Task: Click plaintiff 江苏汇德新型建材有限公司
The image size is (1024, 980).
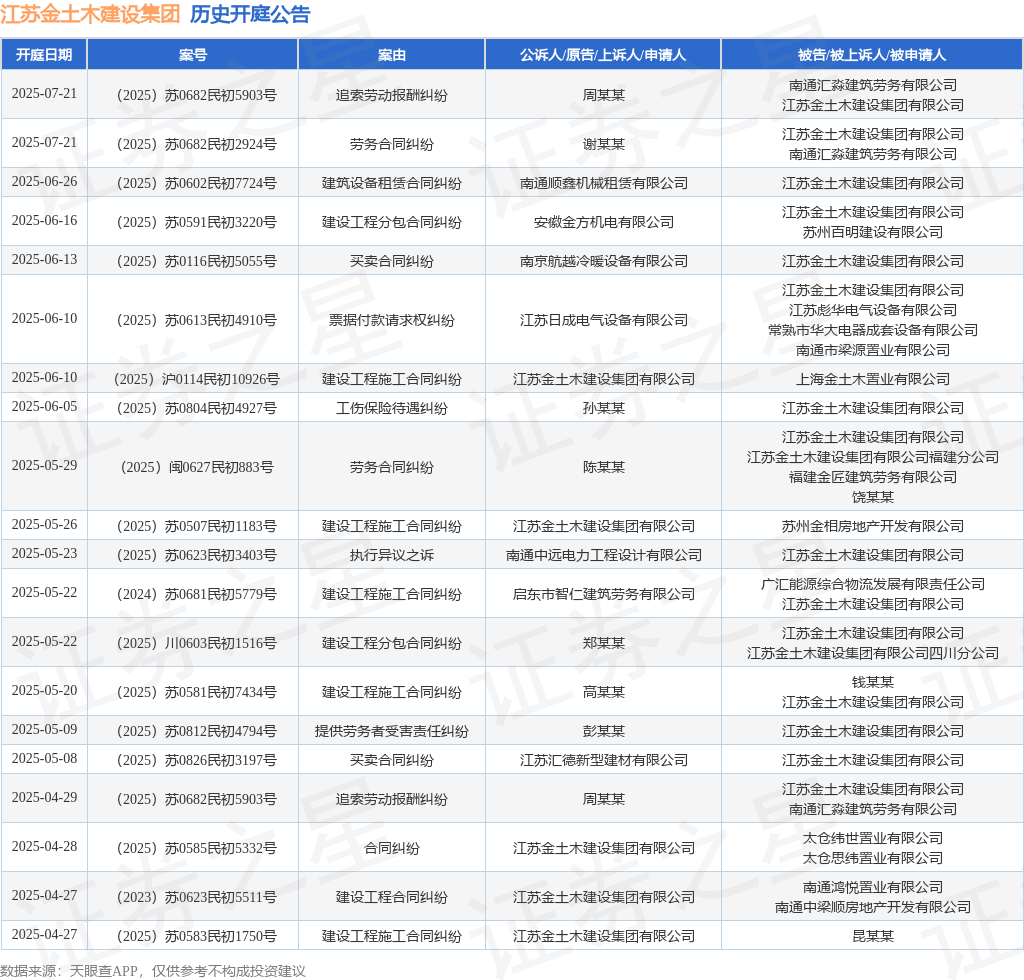Action: (603, 761)
